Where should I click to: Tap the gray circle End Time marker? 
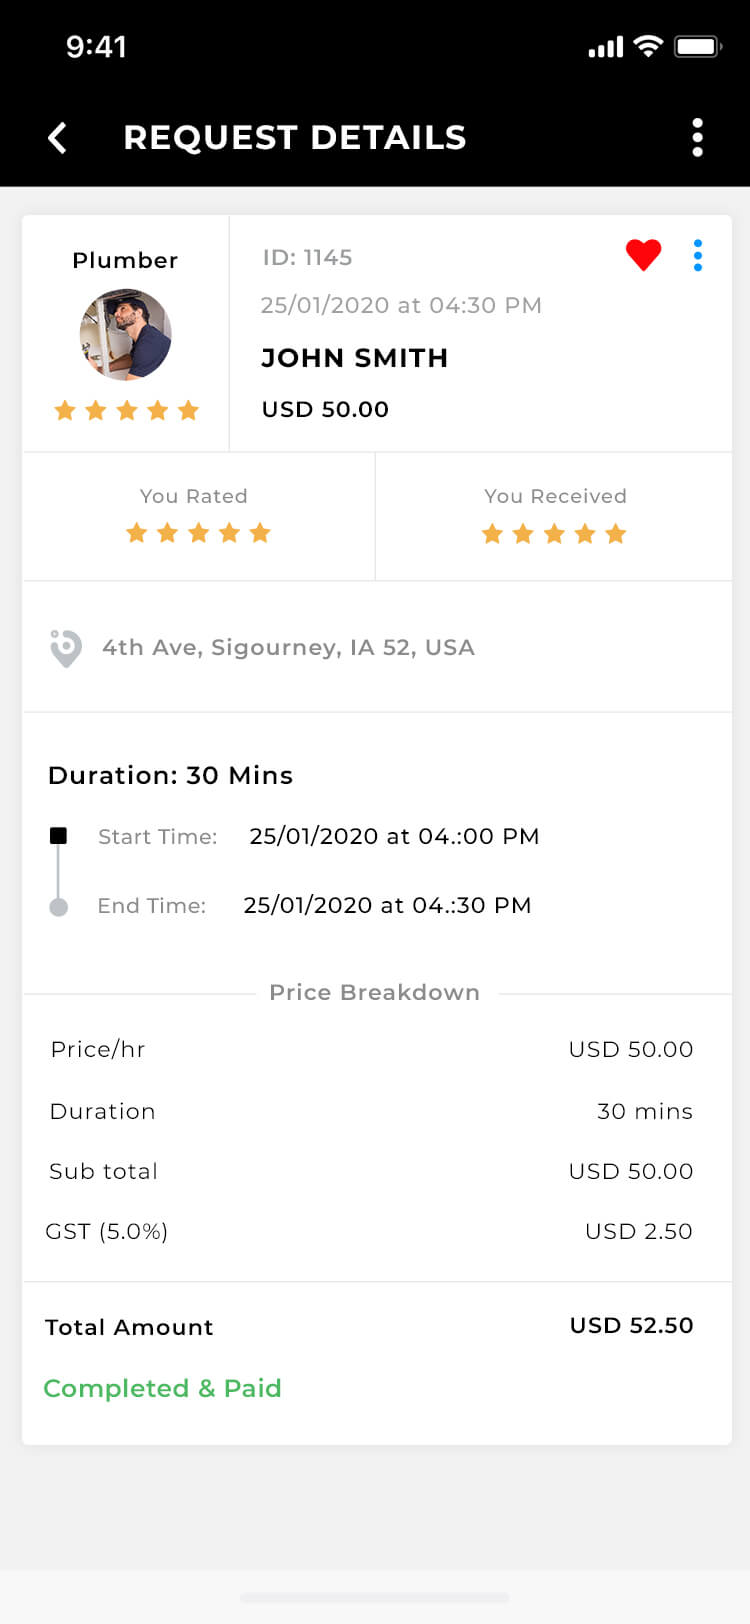(x=59, y=907)
